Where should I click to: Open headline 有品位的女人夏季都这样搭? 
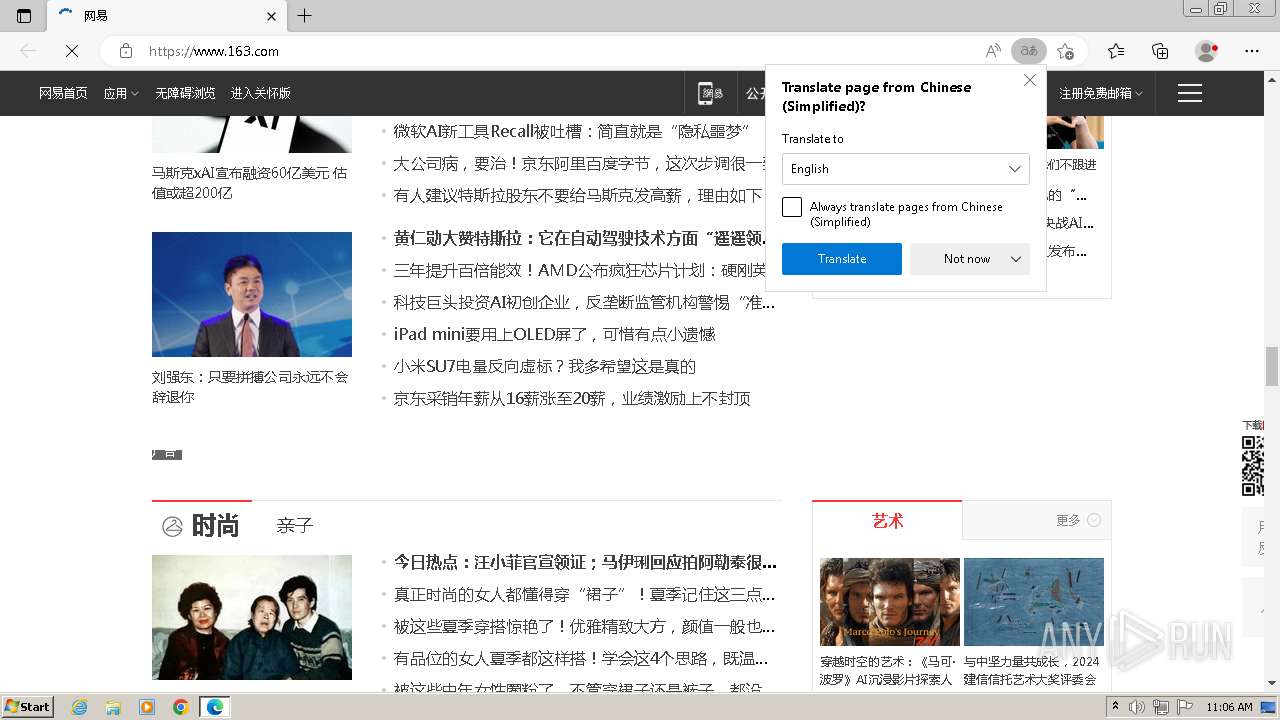582,658
